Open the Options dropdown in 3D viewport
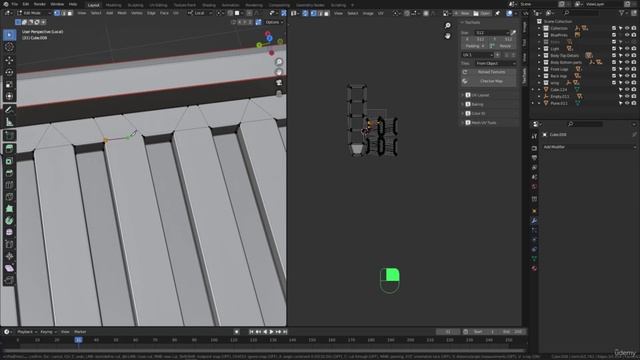640x360 pixels. coord(273,22)
